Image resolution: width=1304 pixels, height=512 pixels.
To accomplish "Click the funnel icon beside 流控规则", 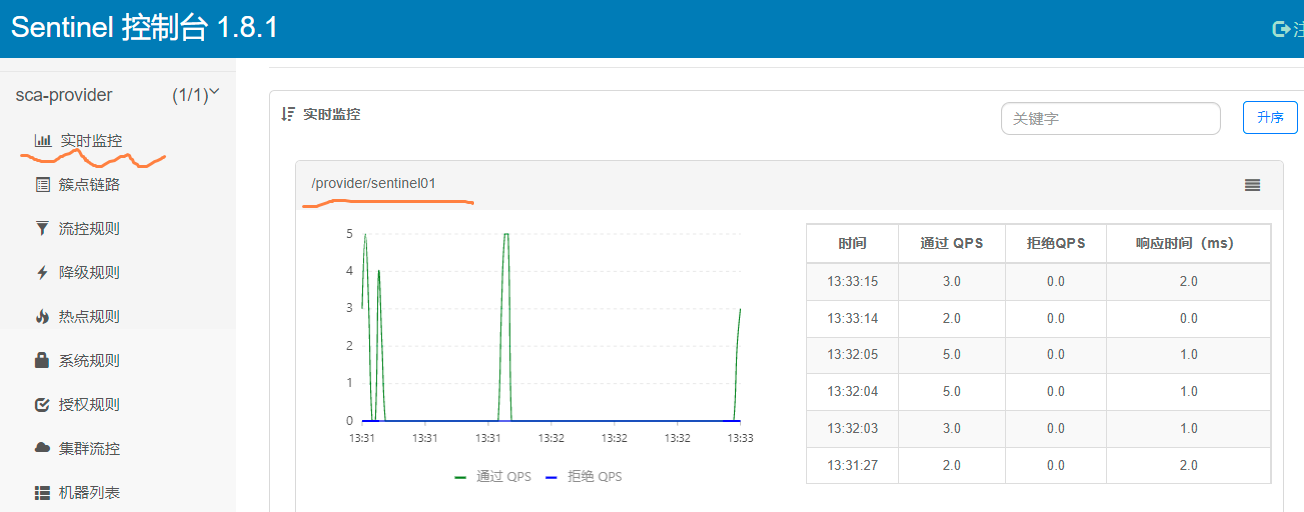I will [42, 229].
